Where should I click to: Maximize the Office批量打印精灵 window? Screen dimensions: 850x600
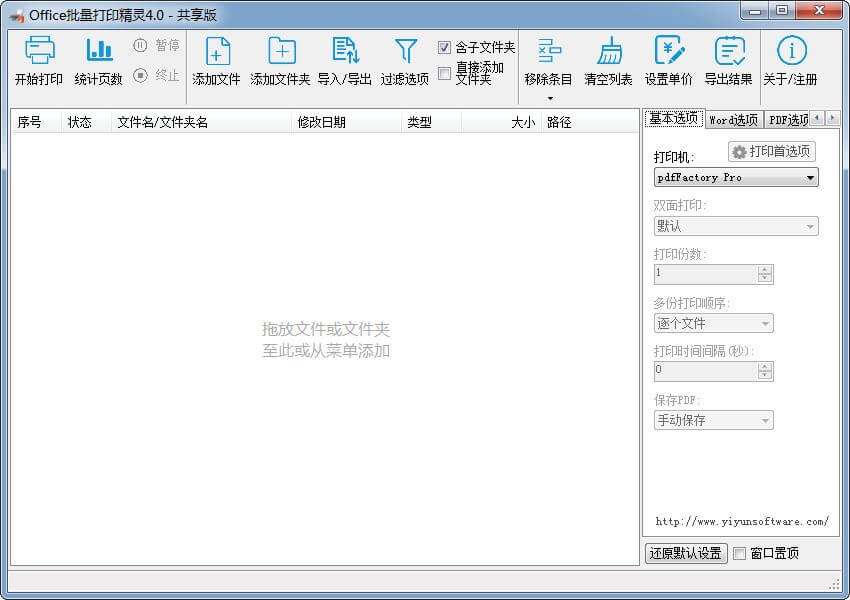click(782, 11)
